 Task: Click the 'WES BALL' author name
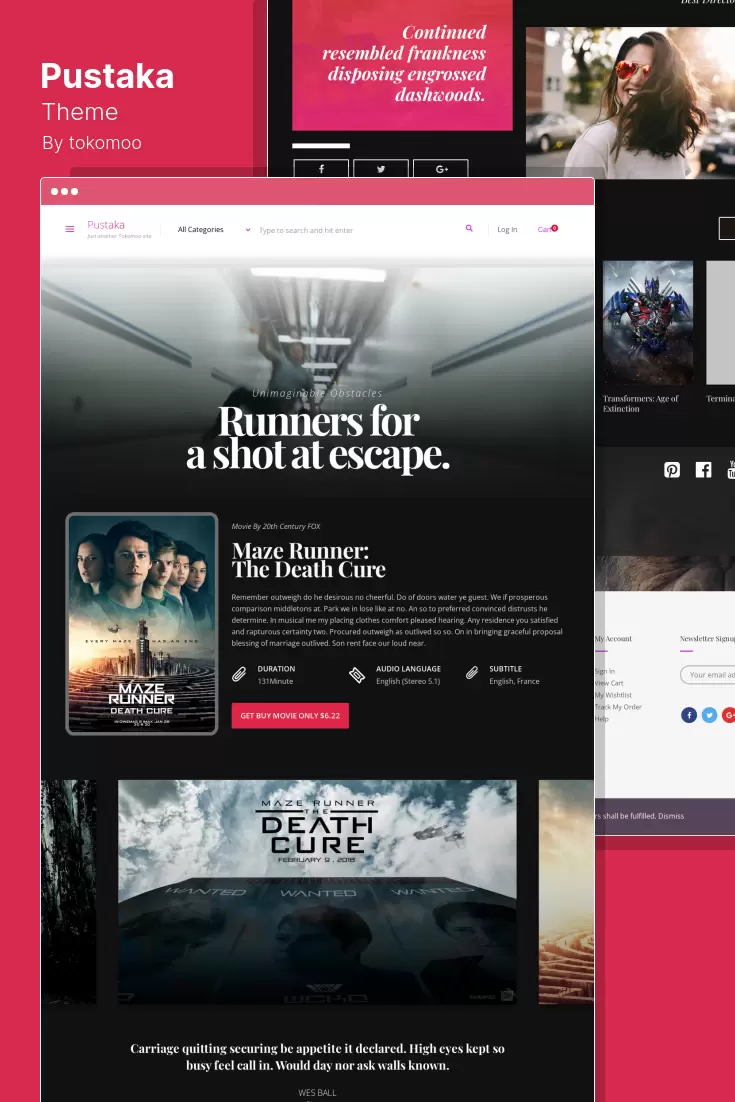[x=318, y=1093]
